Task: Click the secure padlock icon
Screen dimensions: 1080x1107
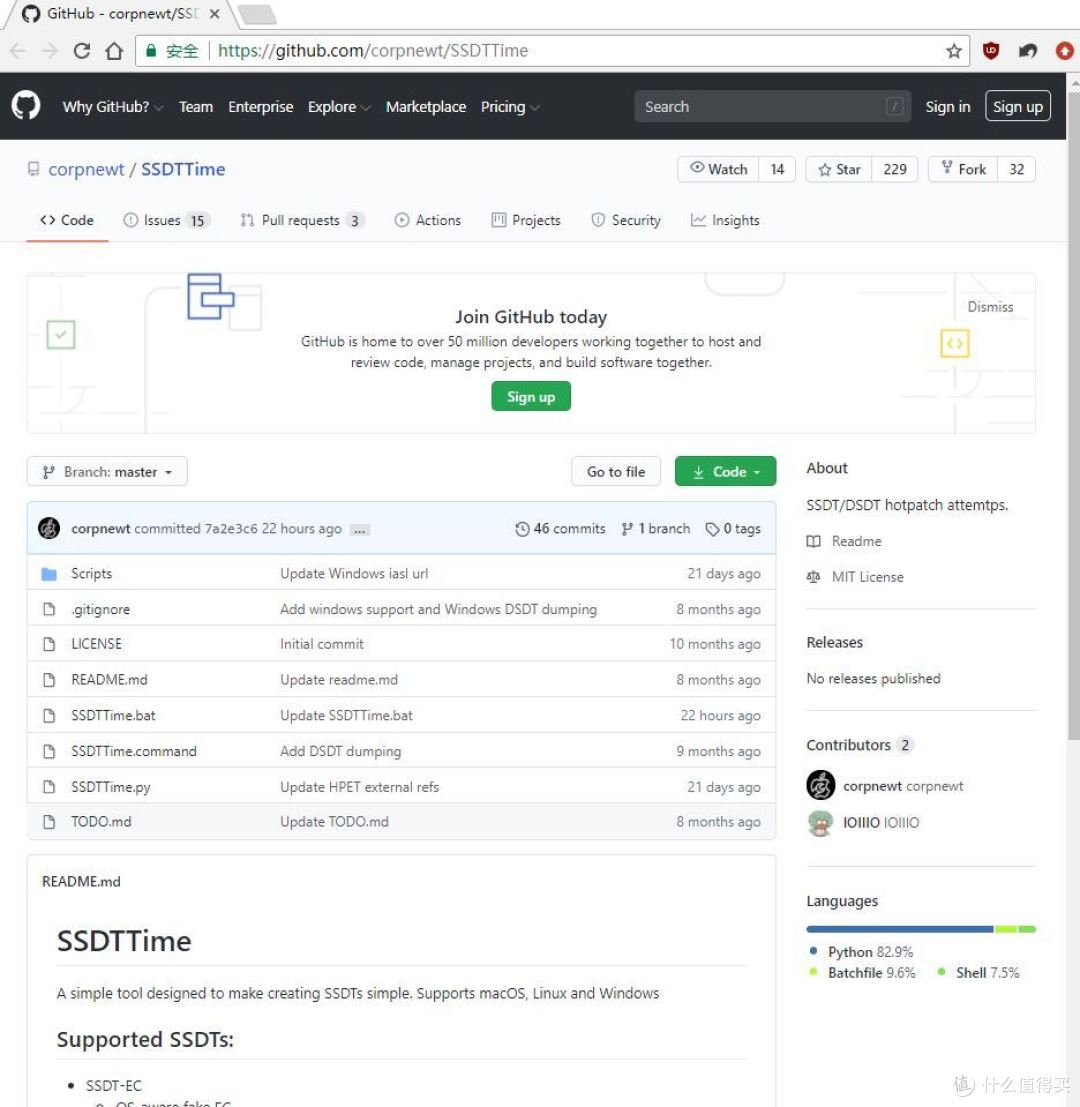Action: point(151,51)
